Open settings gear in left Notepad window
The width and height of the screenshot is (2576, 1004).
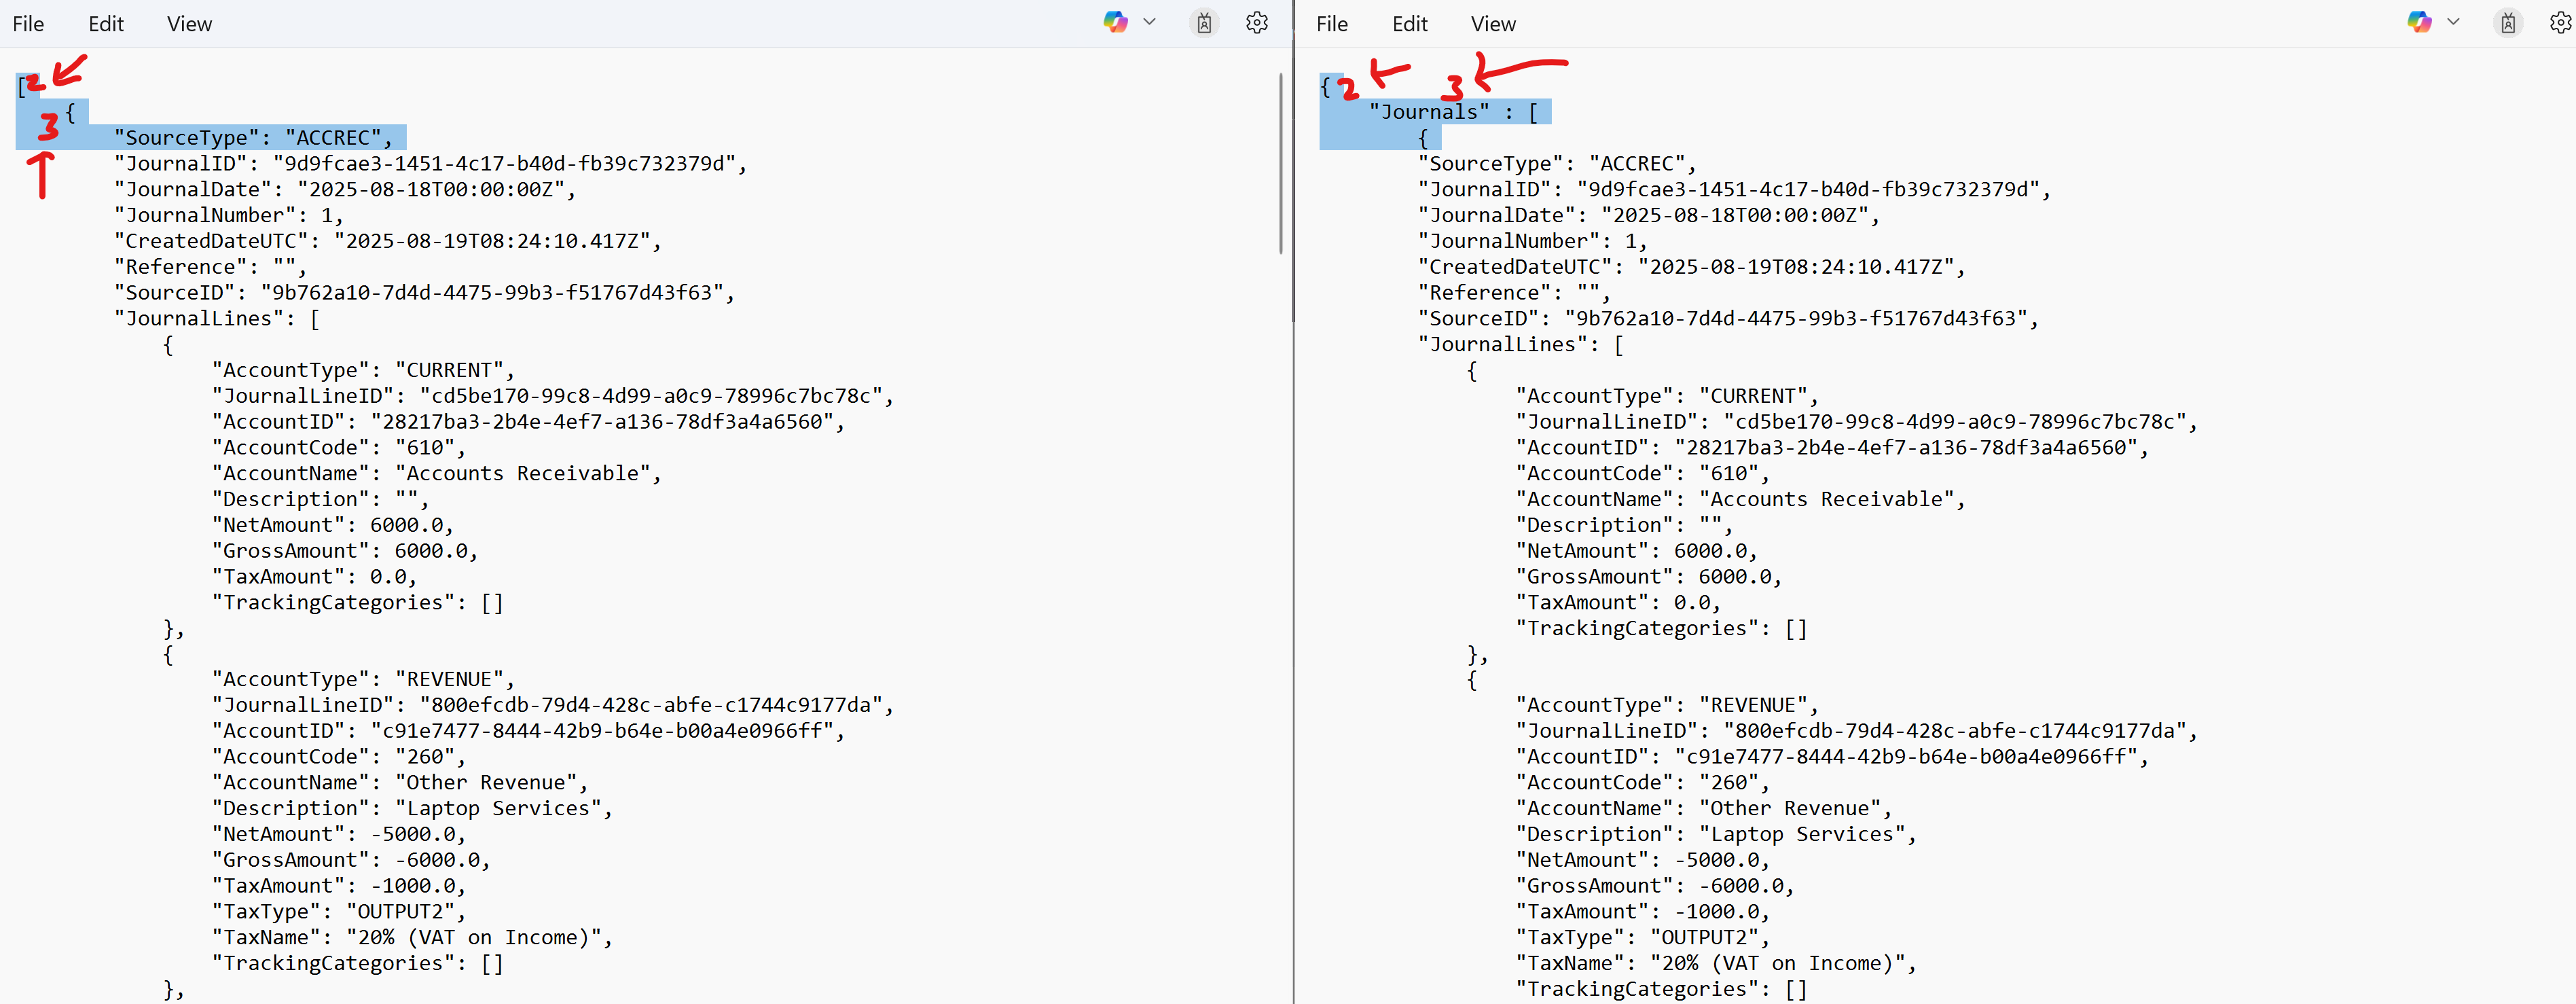tap(1257, 23)
